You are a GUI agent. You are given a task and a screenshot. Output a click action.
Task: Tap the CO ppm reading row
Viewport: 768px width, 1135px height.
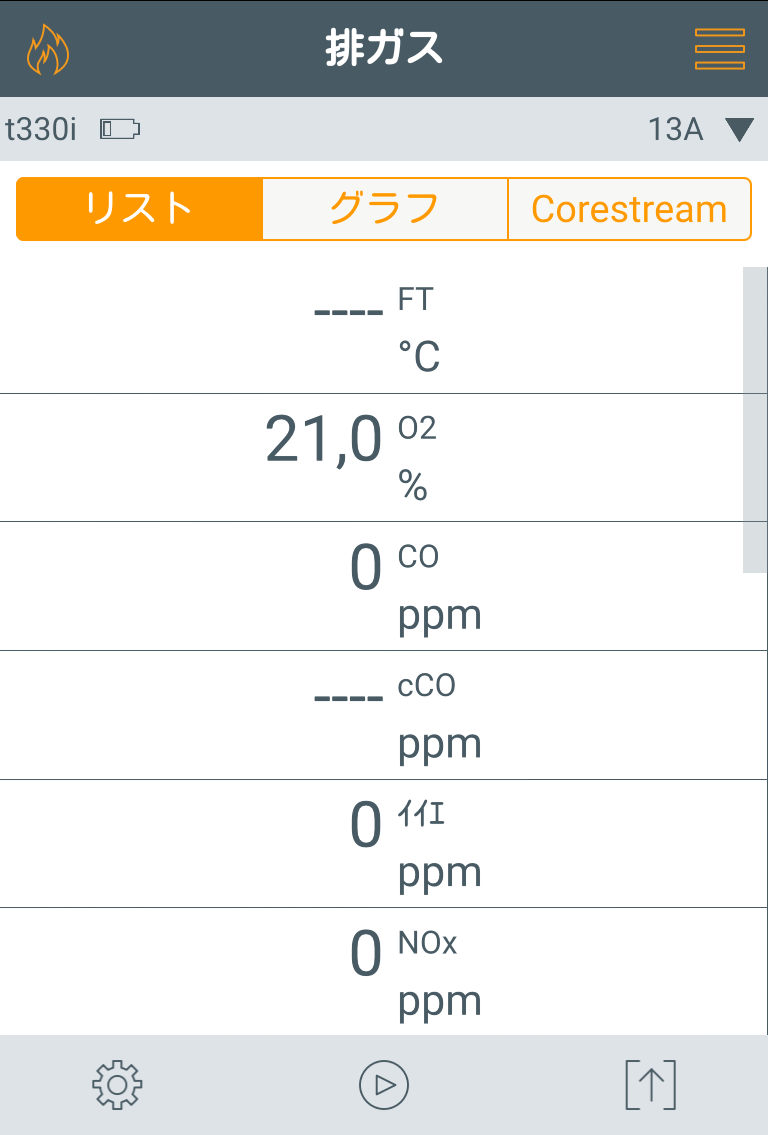(x=372, y=586)
